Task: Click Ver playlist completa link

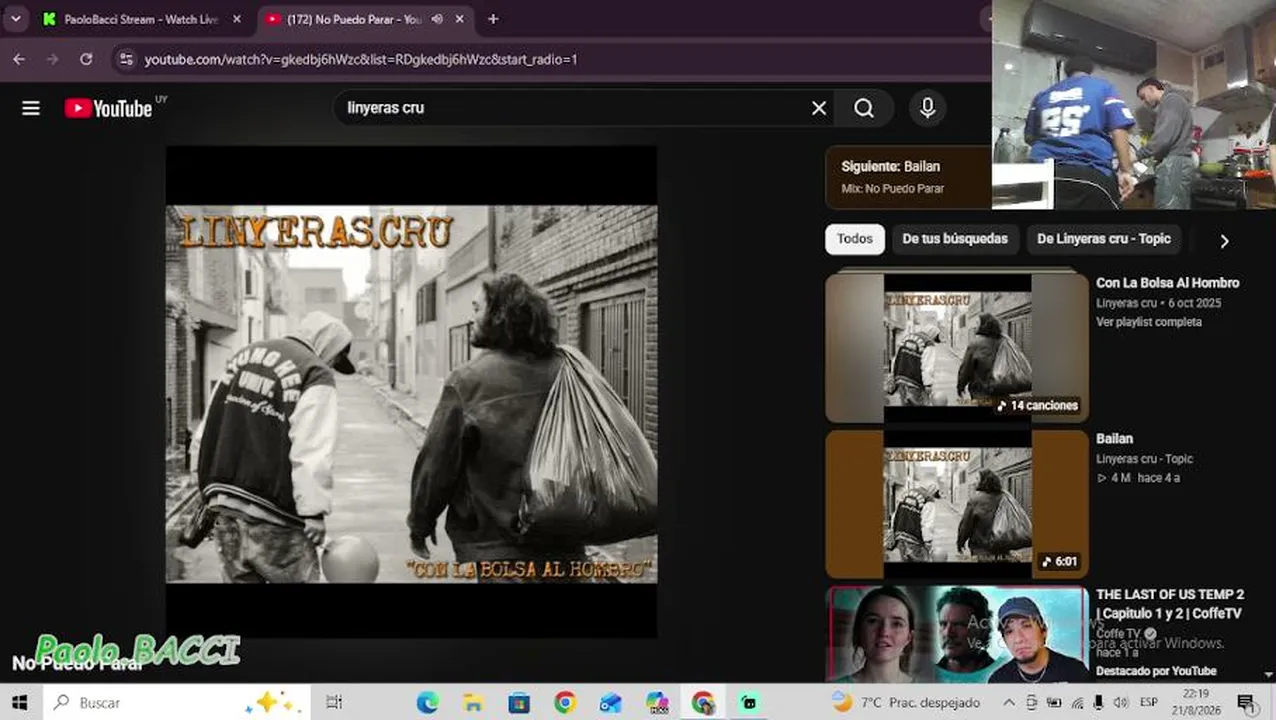Action: coord(1149,322)
